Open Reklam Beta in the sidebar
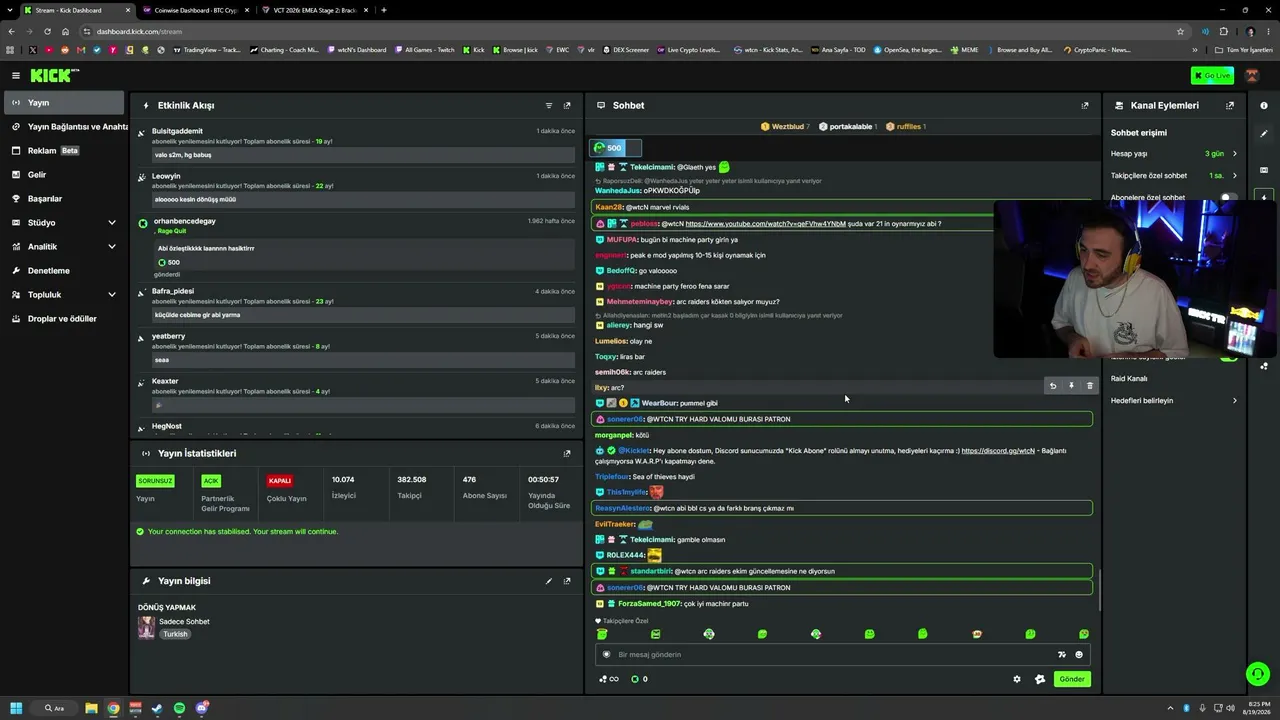 coord(62,150)
